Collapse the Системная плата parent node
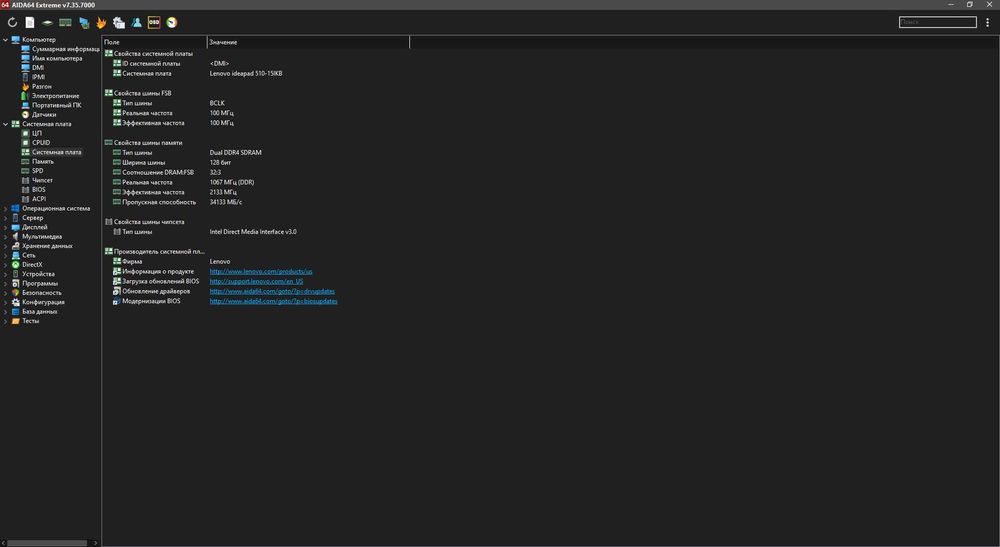 tap(6, 124)
